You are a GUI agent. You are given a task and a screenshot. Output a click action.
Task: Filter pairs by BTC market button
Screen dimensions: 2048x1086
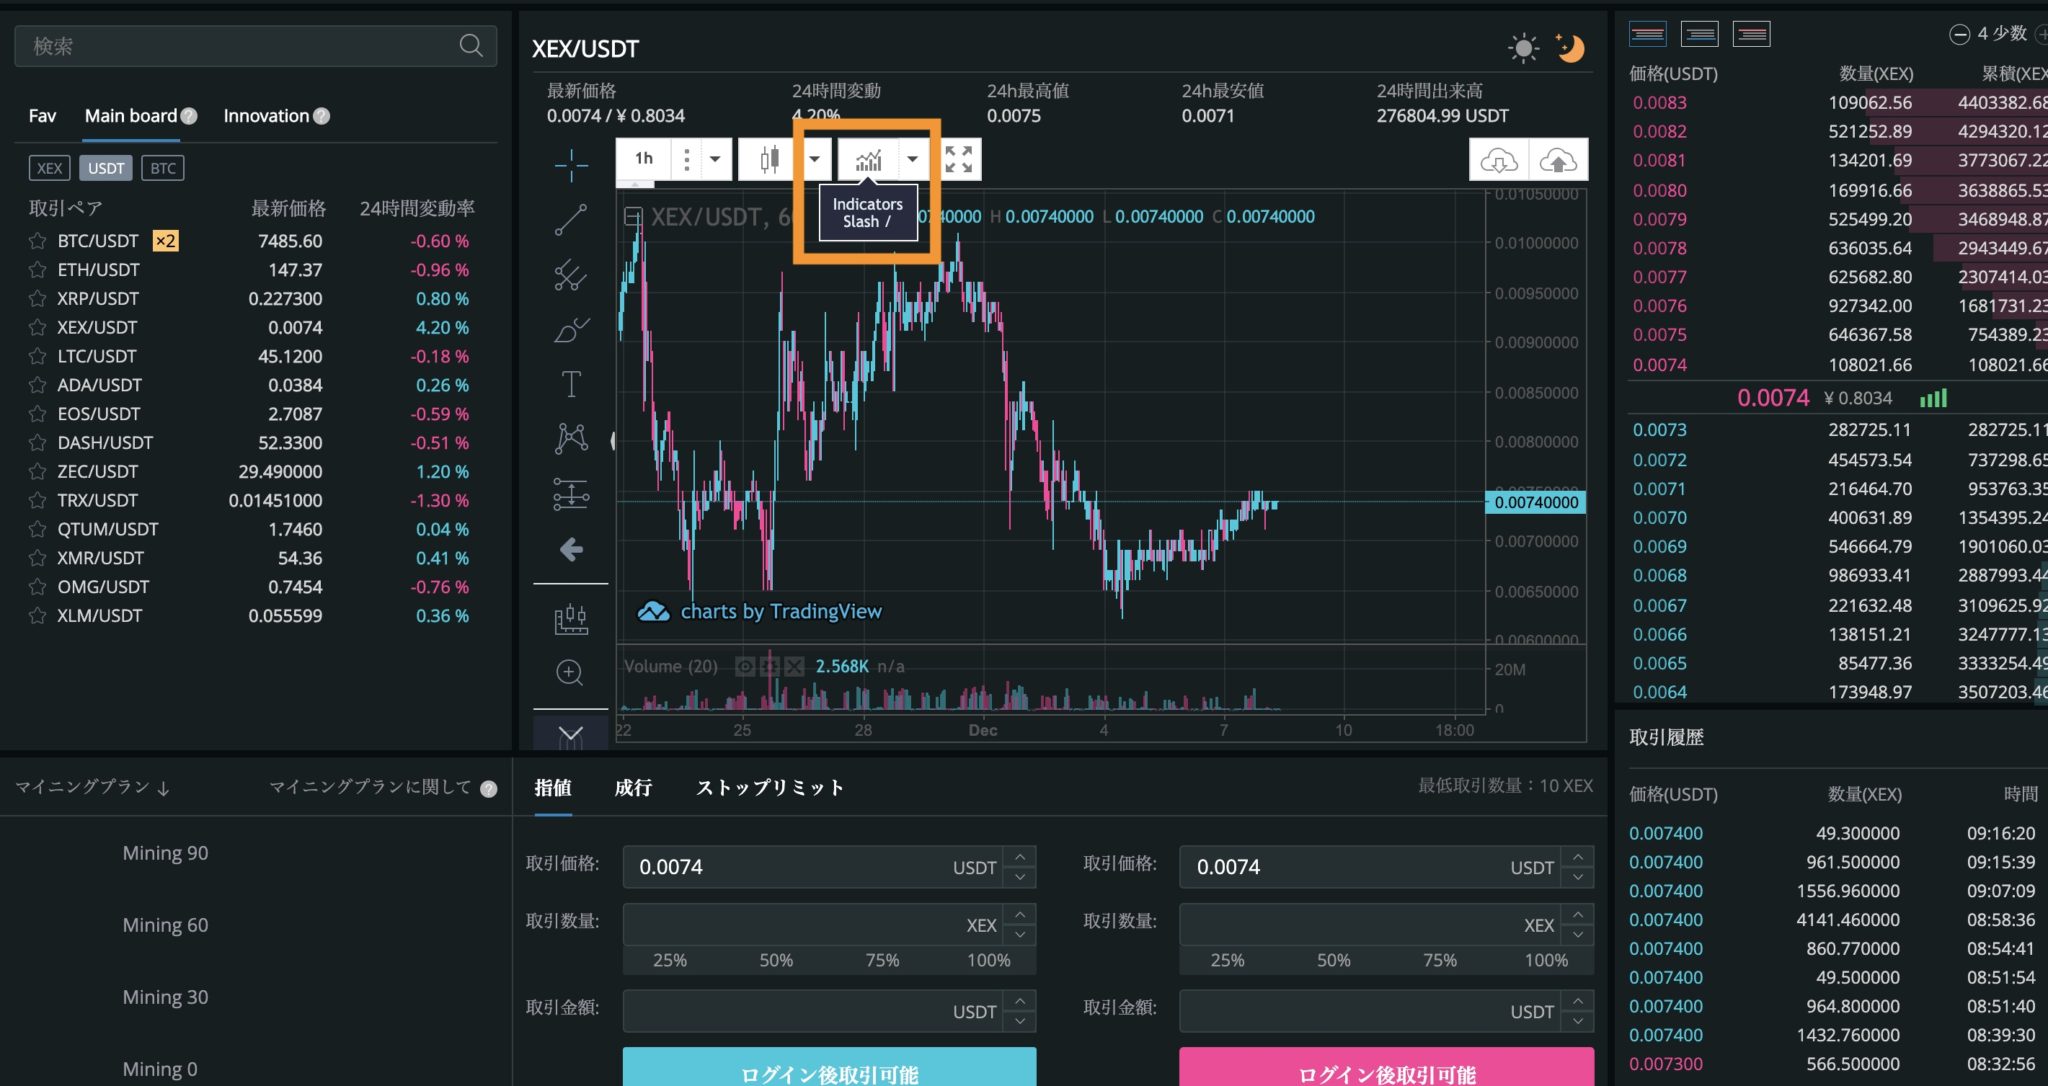pos(163,167)
